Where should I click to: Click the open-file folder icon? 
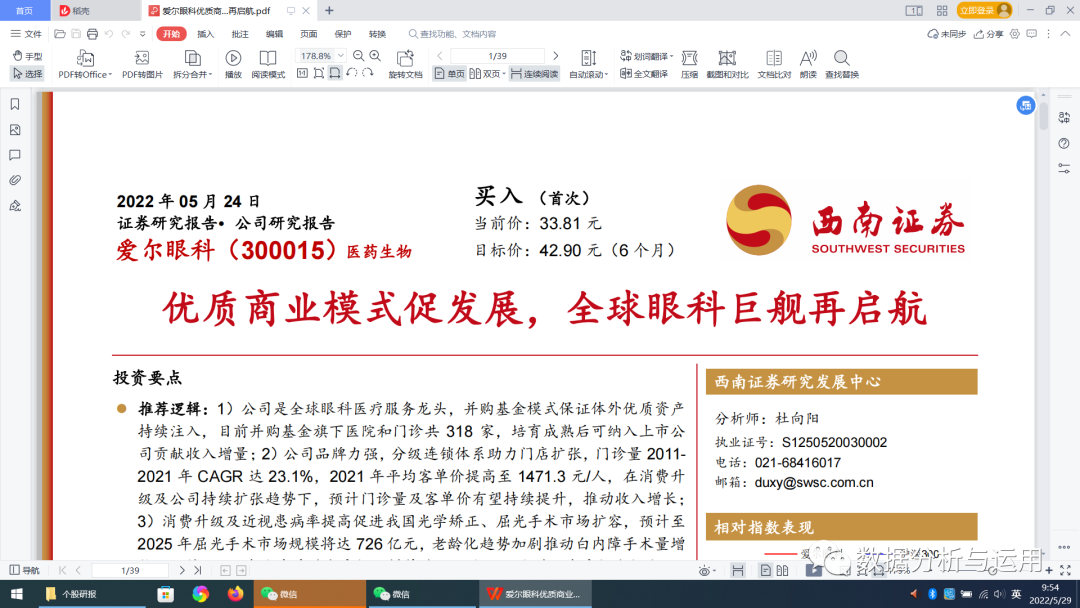tap(60, 34)
